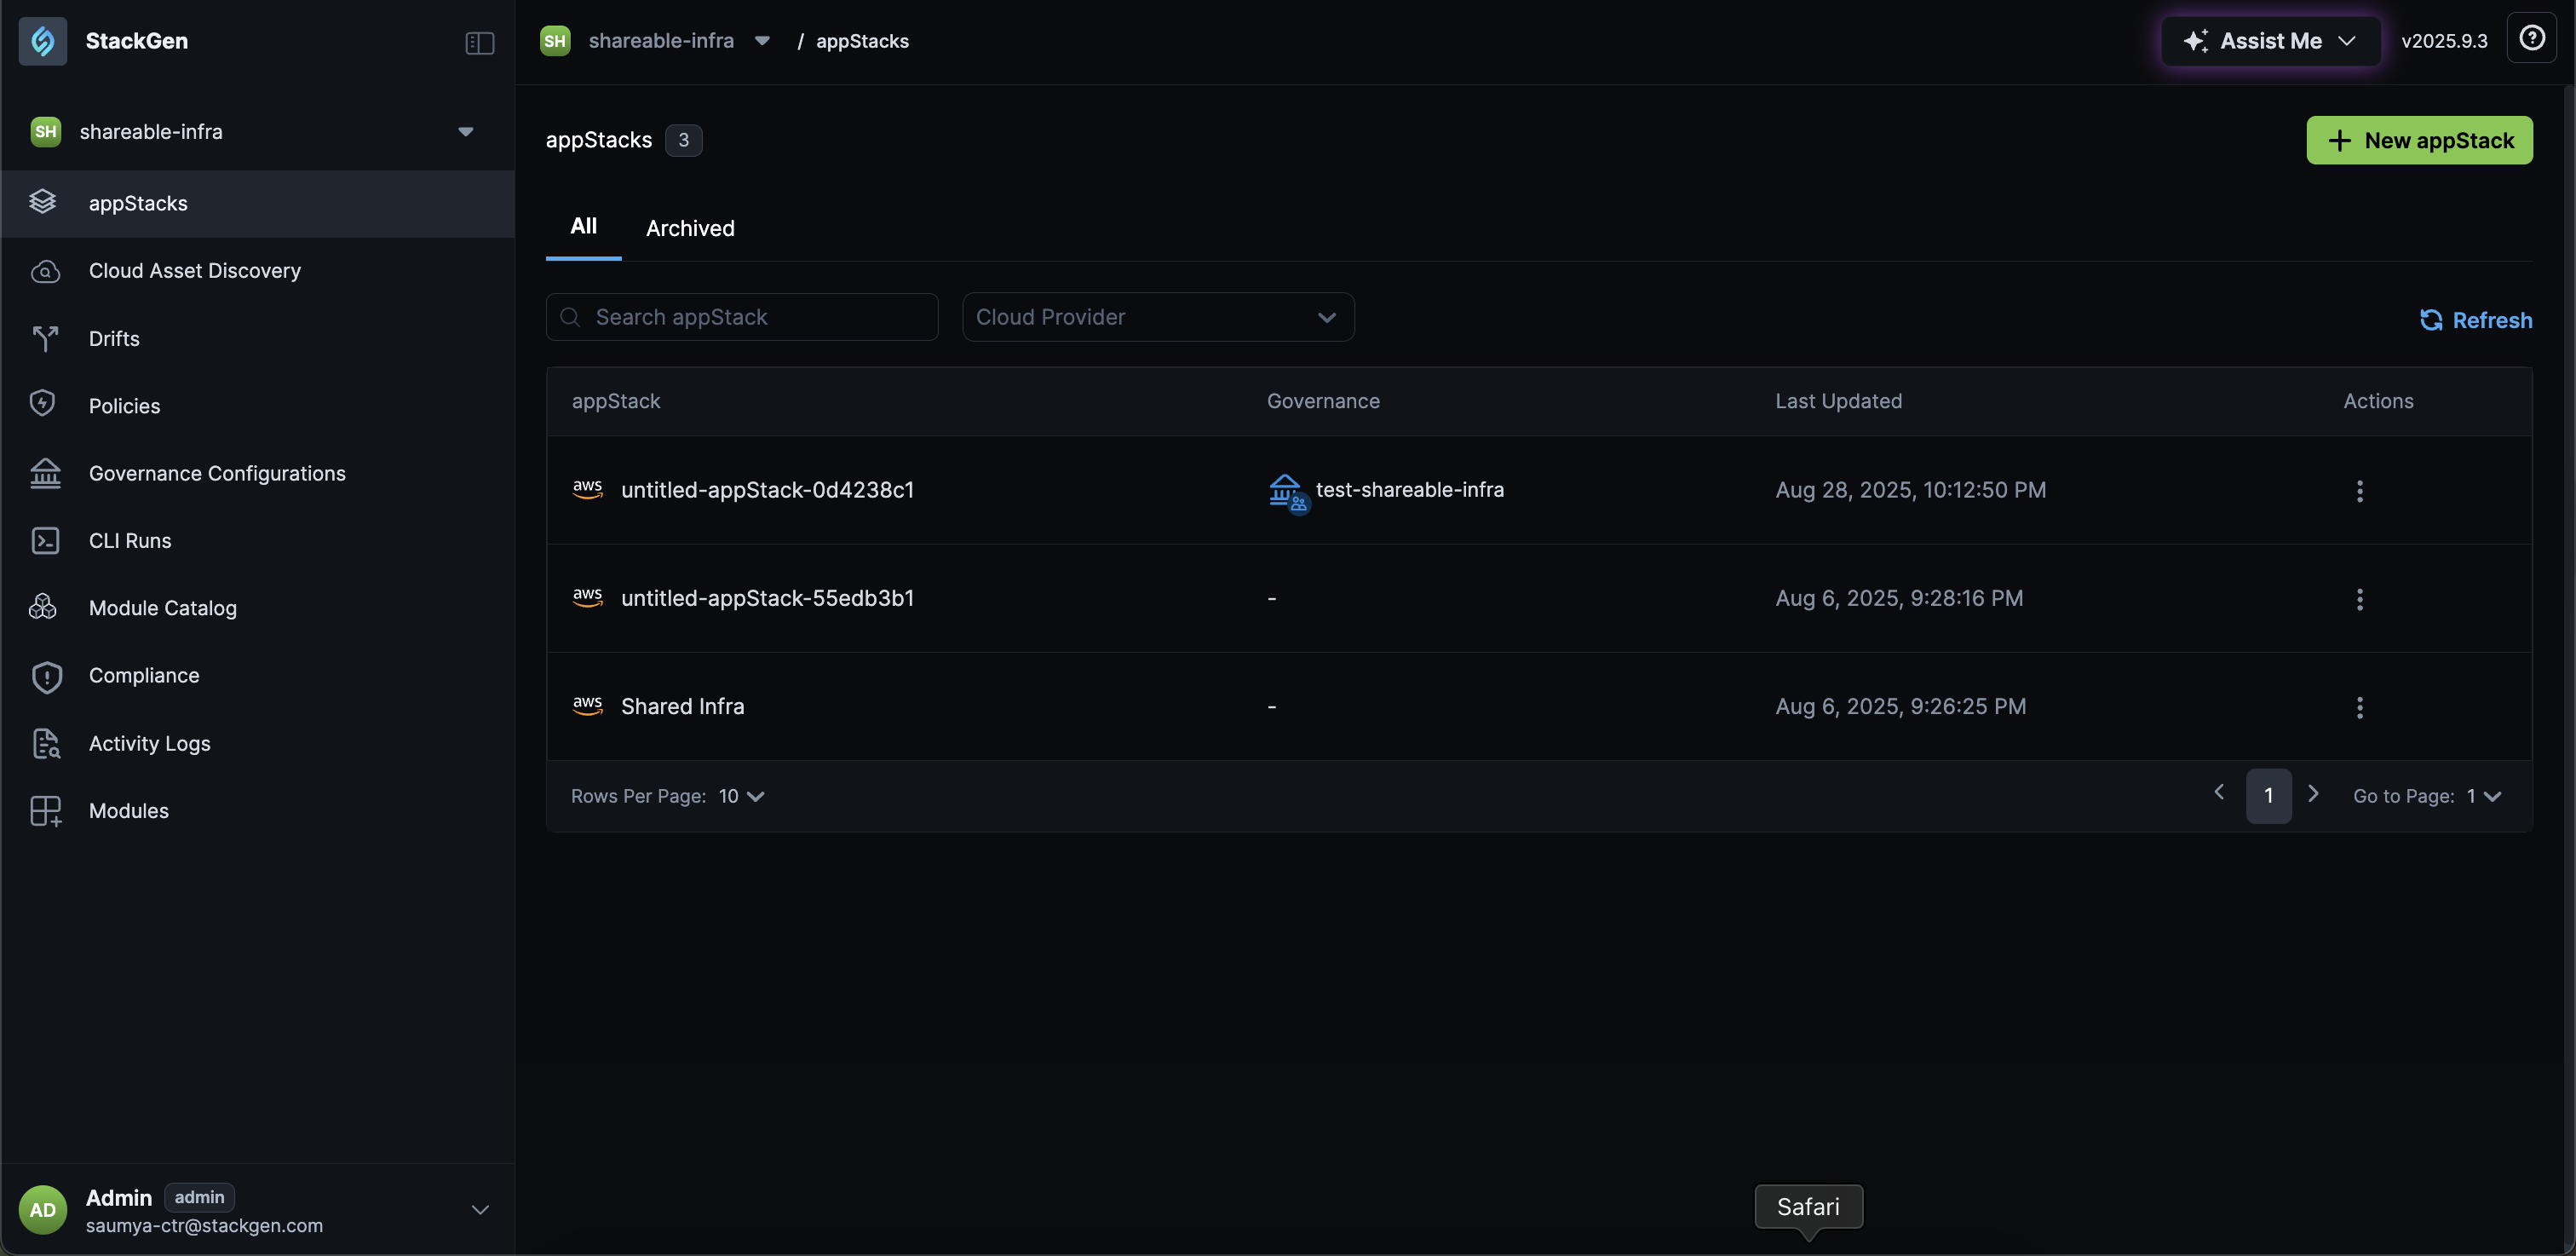2576x1256 pixels.
Task: Click the appStacks count badge 3
Action: click(683, 140)
